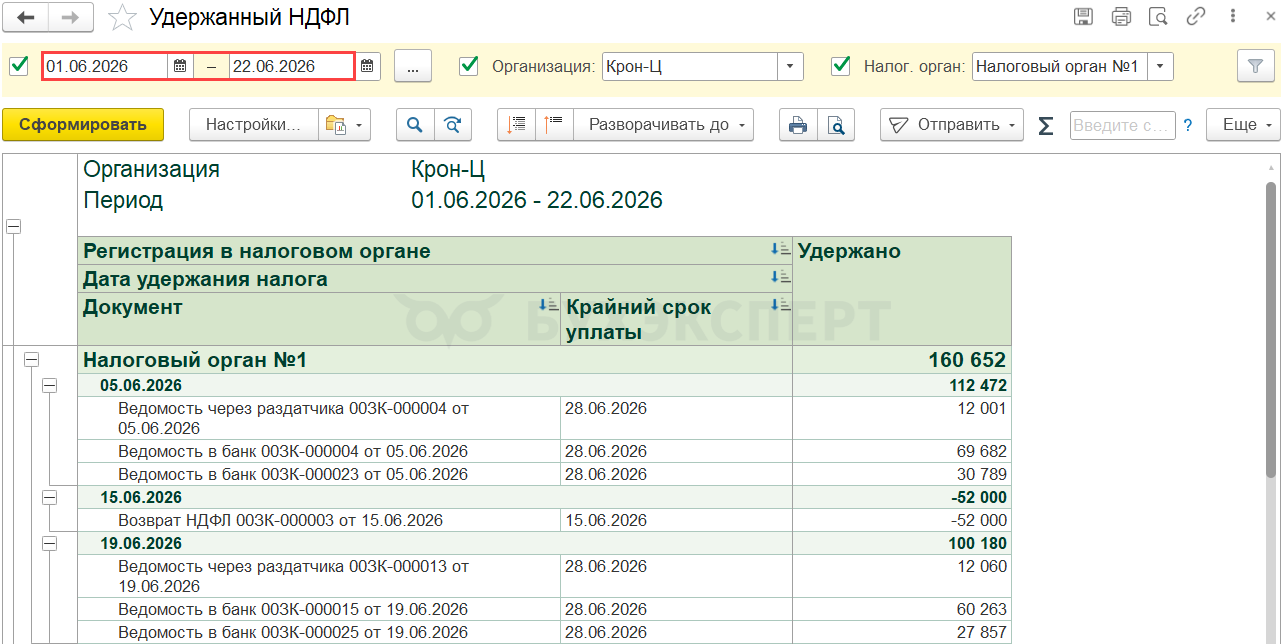Click the blue question mark help icon
1284x644 pixels.
point(1188,125)
